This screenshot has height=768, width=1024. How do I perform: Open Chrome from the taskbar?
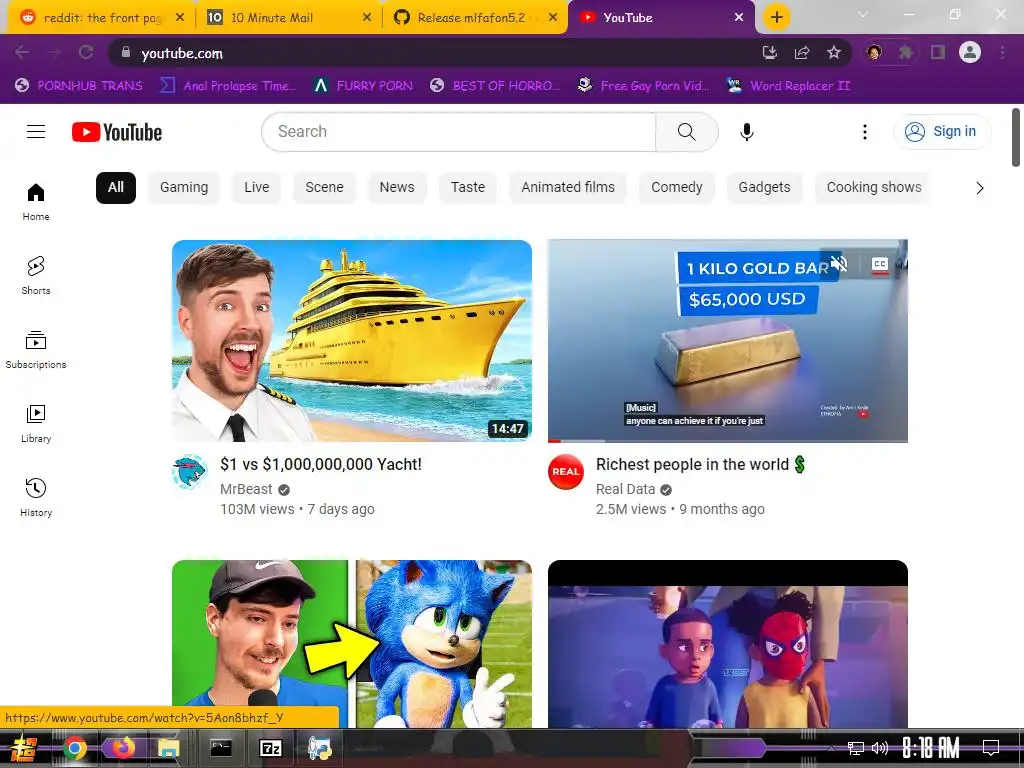tap(75, 748)
